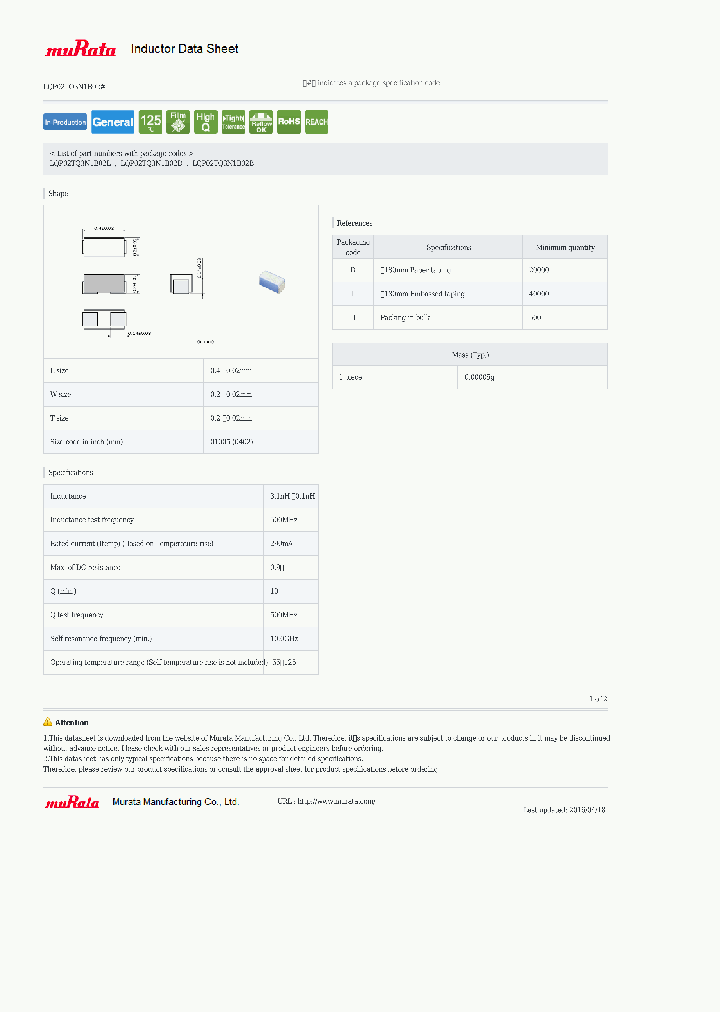Click the Max. of DC resistance label

pos(85,567)
